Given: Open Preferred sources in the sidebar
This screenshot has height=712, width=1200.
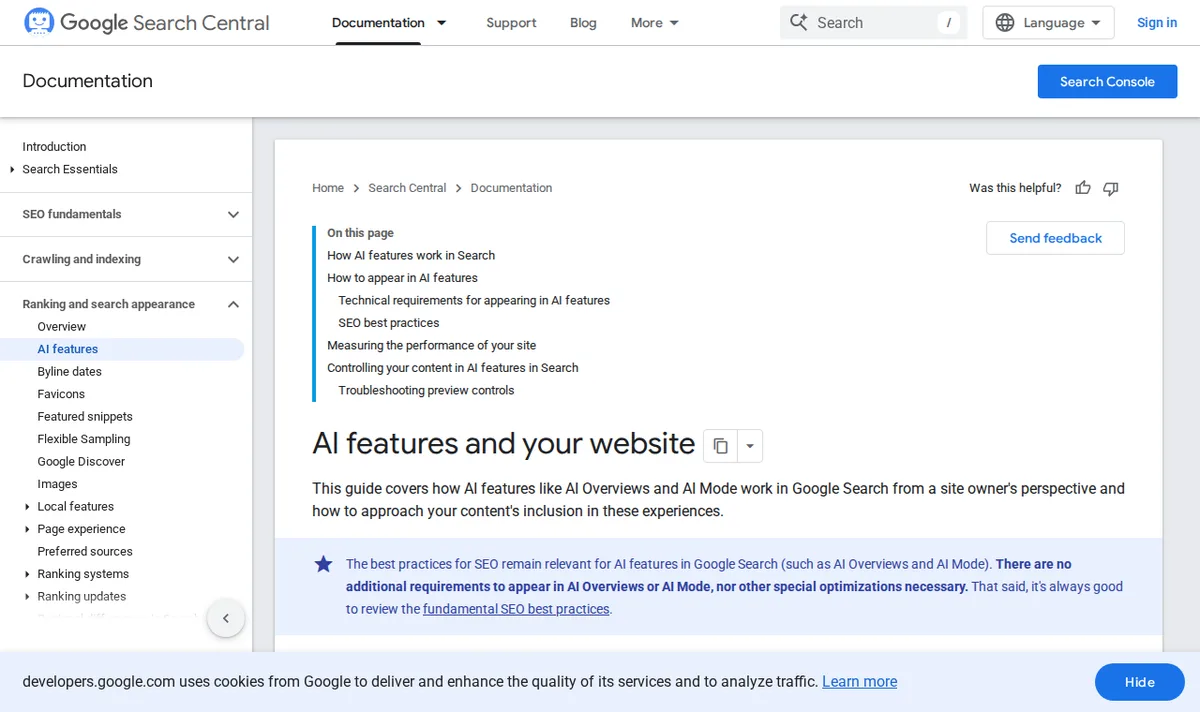Looking at the screenshot, I should click(85, 551).
